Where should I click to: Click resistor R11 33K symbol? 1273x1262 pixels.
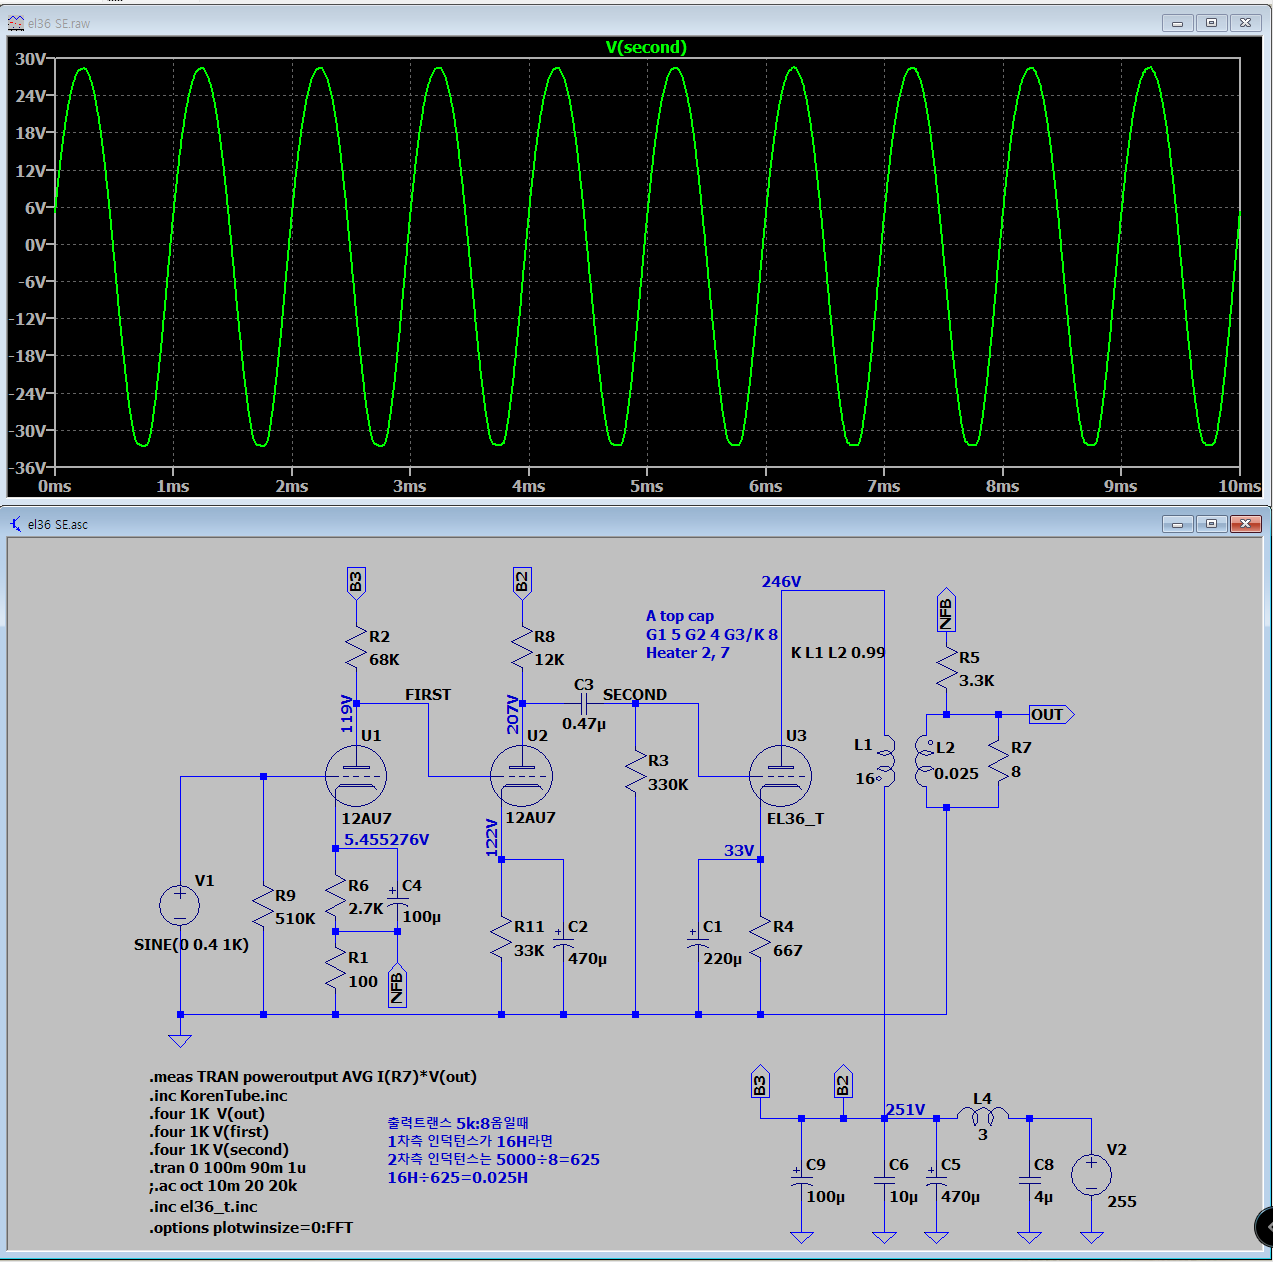[x=501, y=938]
